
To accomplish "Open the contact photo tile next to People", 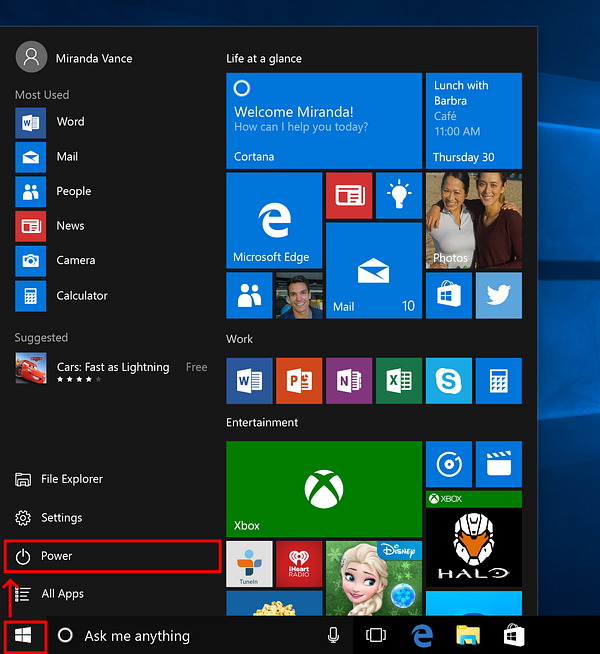I will [x=299, y=296].
